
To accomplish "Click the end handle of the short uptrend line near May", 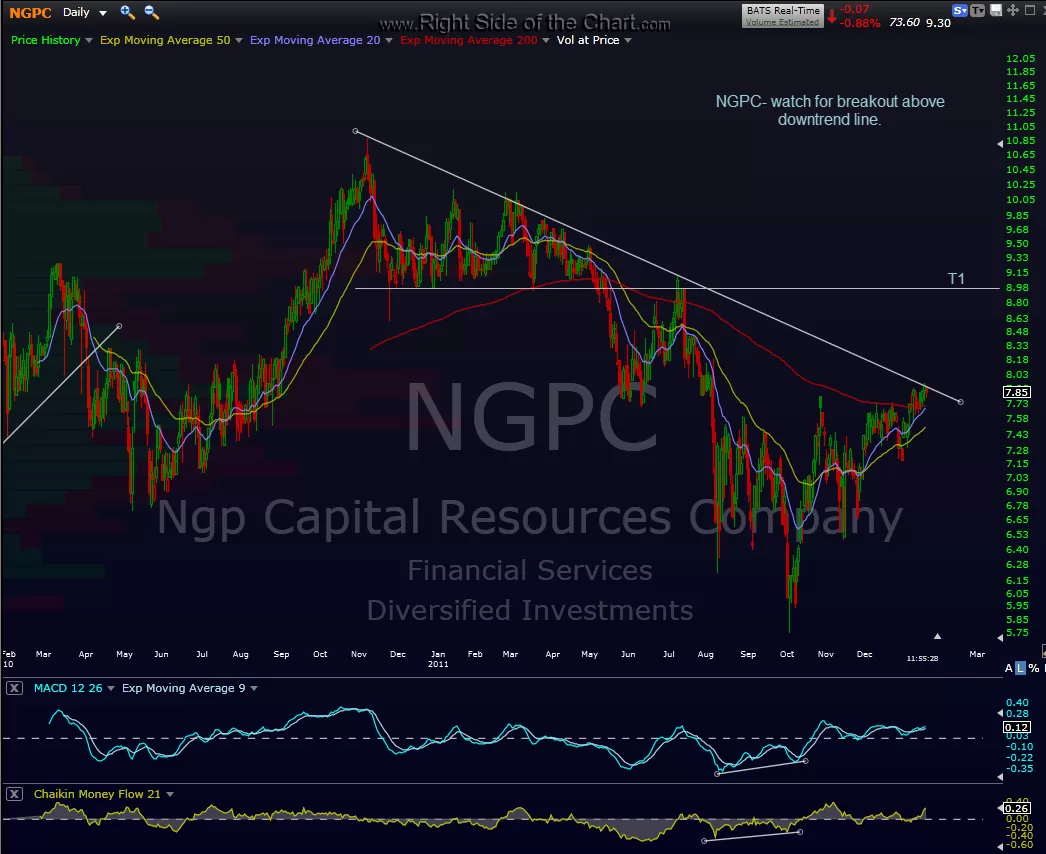I will pyautogui.click(x=119, y=326).
